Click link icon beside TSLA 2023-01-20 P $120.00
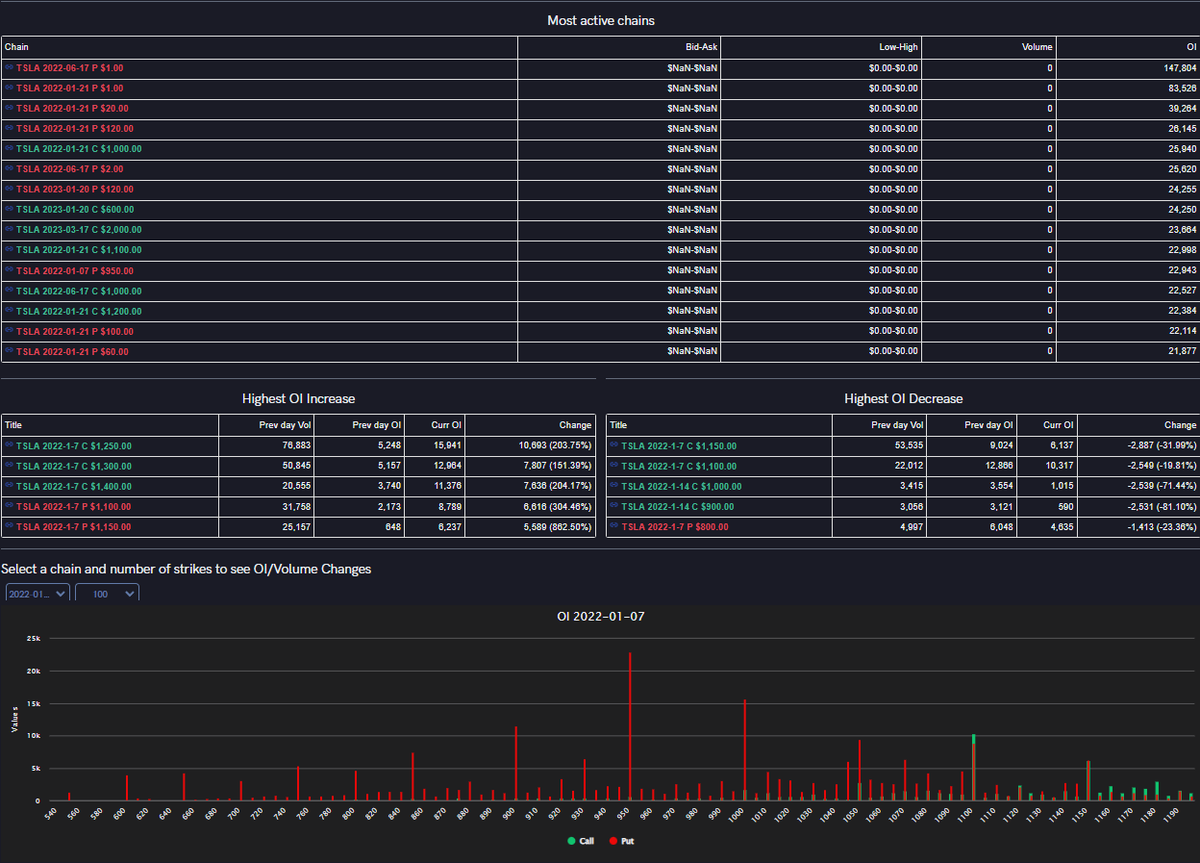Screen dimensions: 1200x863 9,189
